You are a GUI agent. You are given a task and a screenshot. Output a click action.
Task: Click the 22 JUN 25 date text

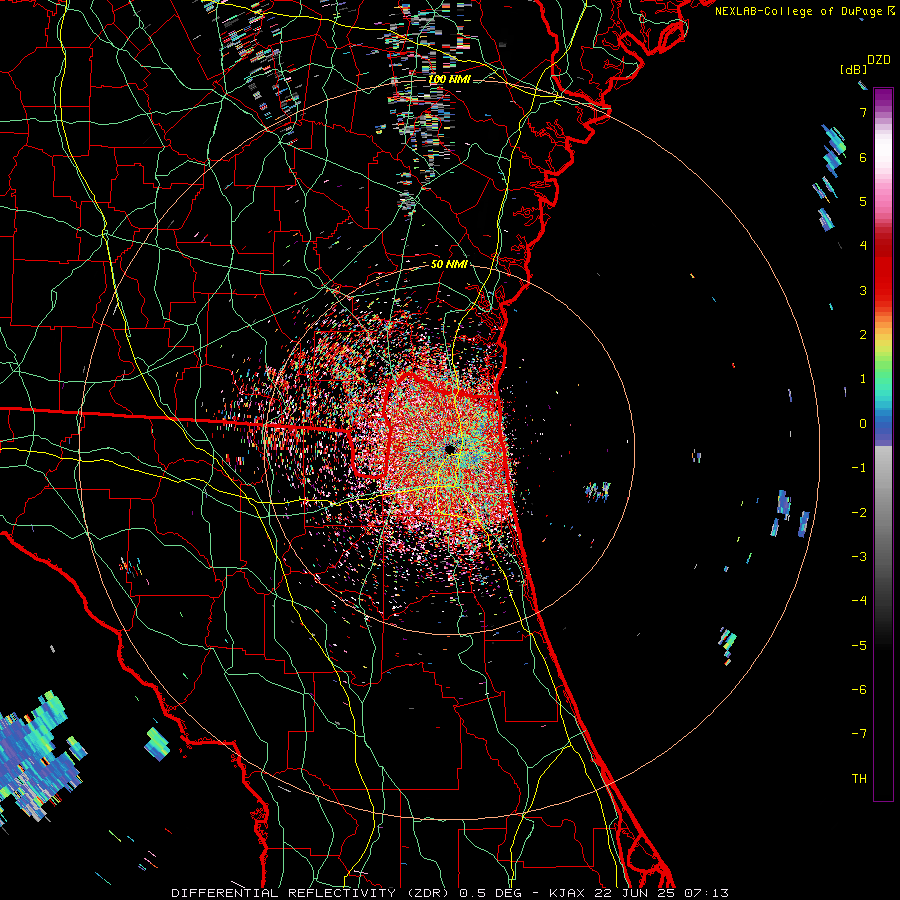[x=634, y=893]
